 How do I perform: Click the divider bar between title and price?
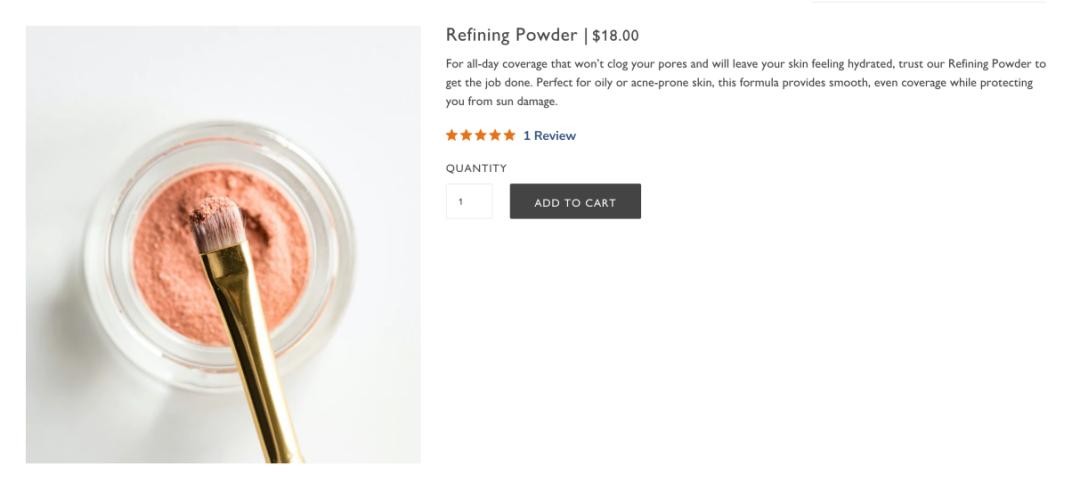[586, 37]
